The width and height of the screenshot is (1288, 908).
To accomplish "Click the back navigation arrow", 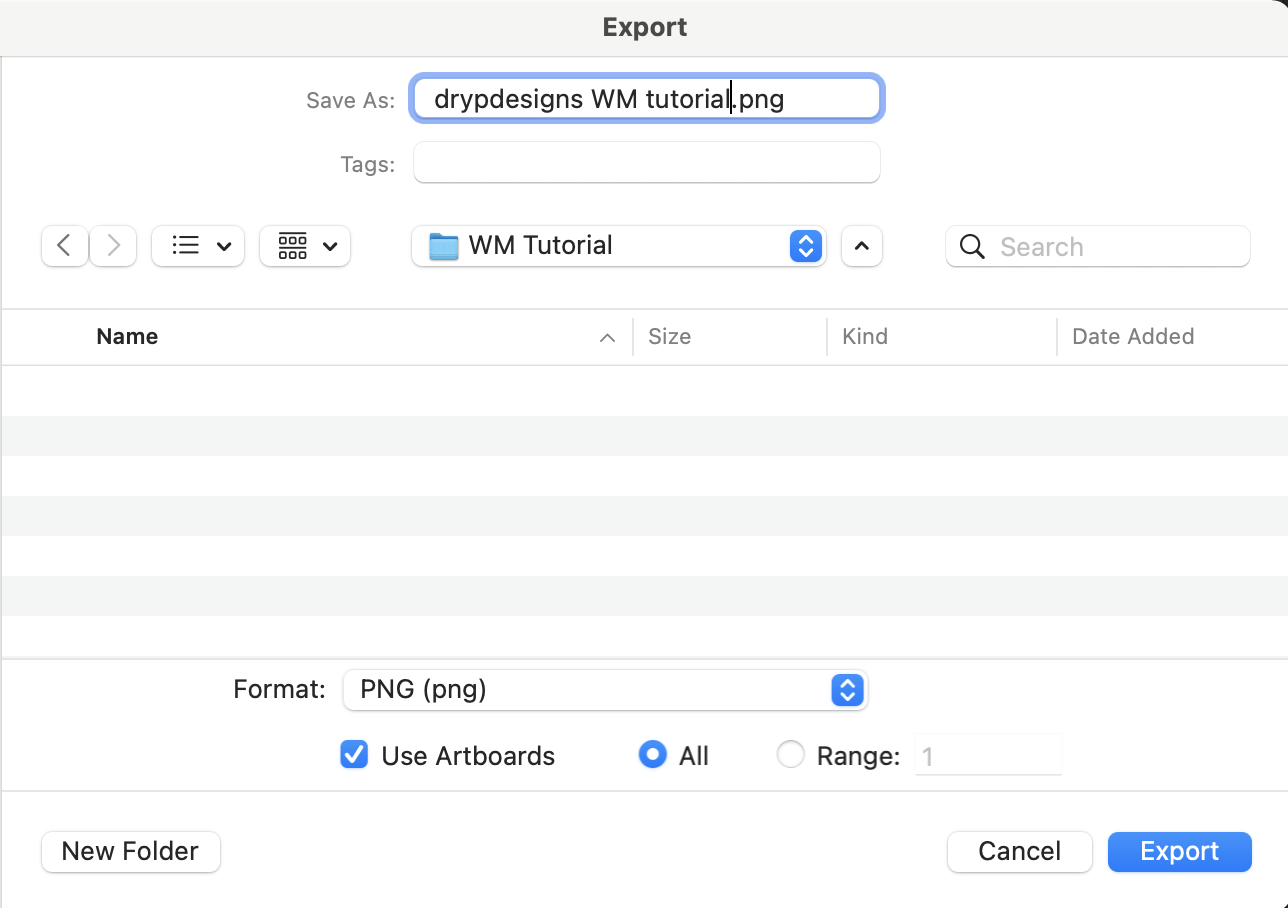I will 65,246.
